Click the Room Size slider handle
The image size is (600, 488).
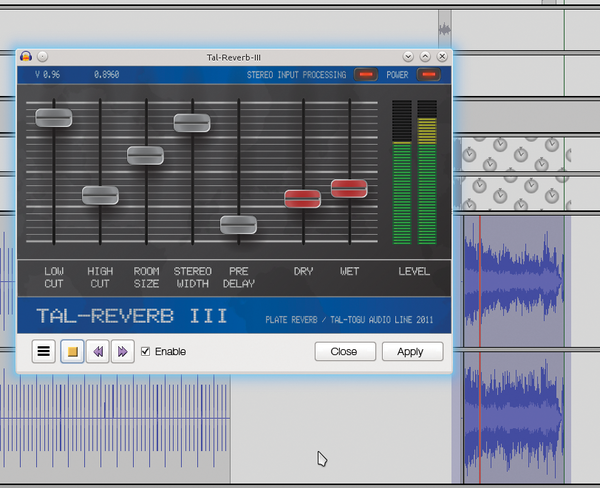point(145,155)
